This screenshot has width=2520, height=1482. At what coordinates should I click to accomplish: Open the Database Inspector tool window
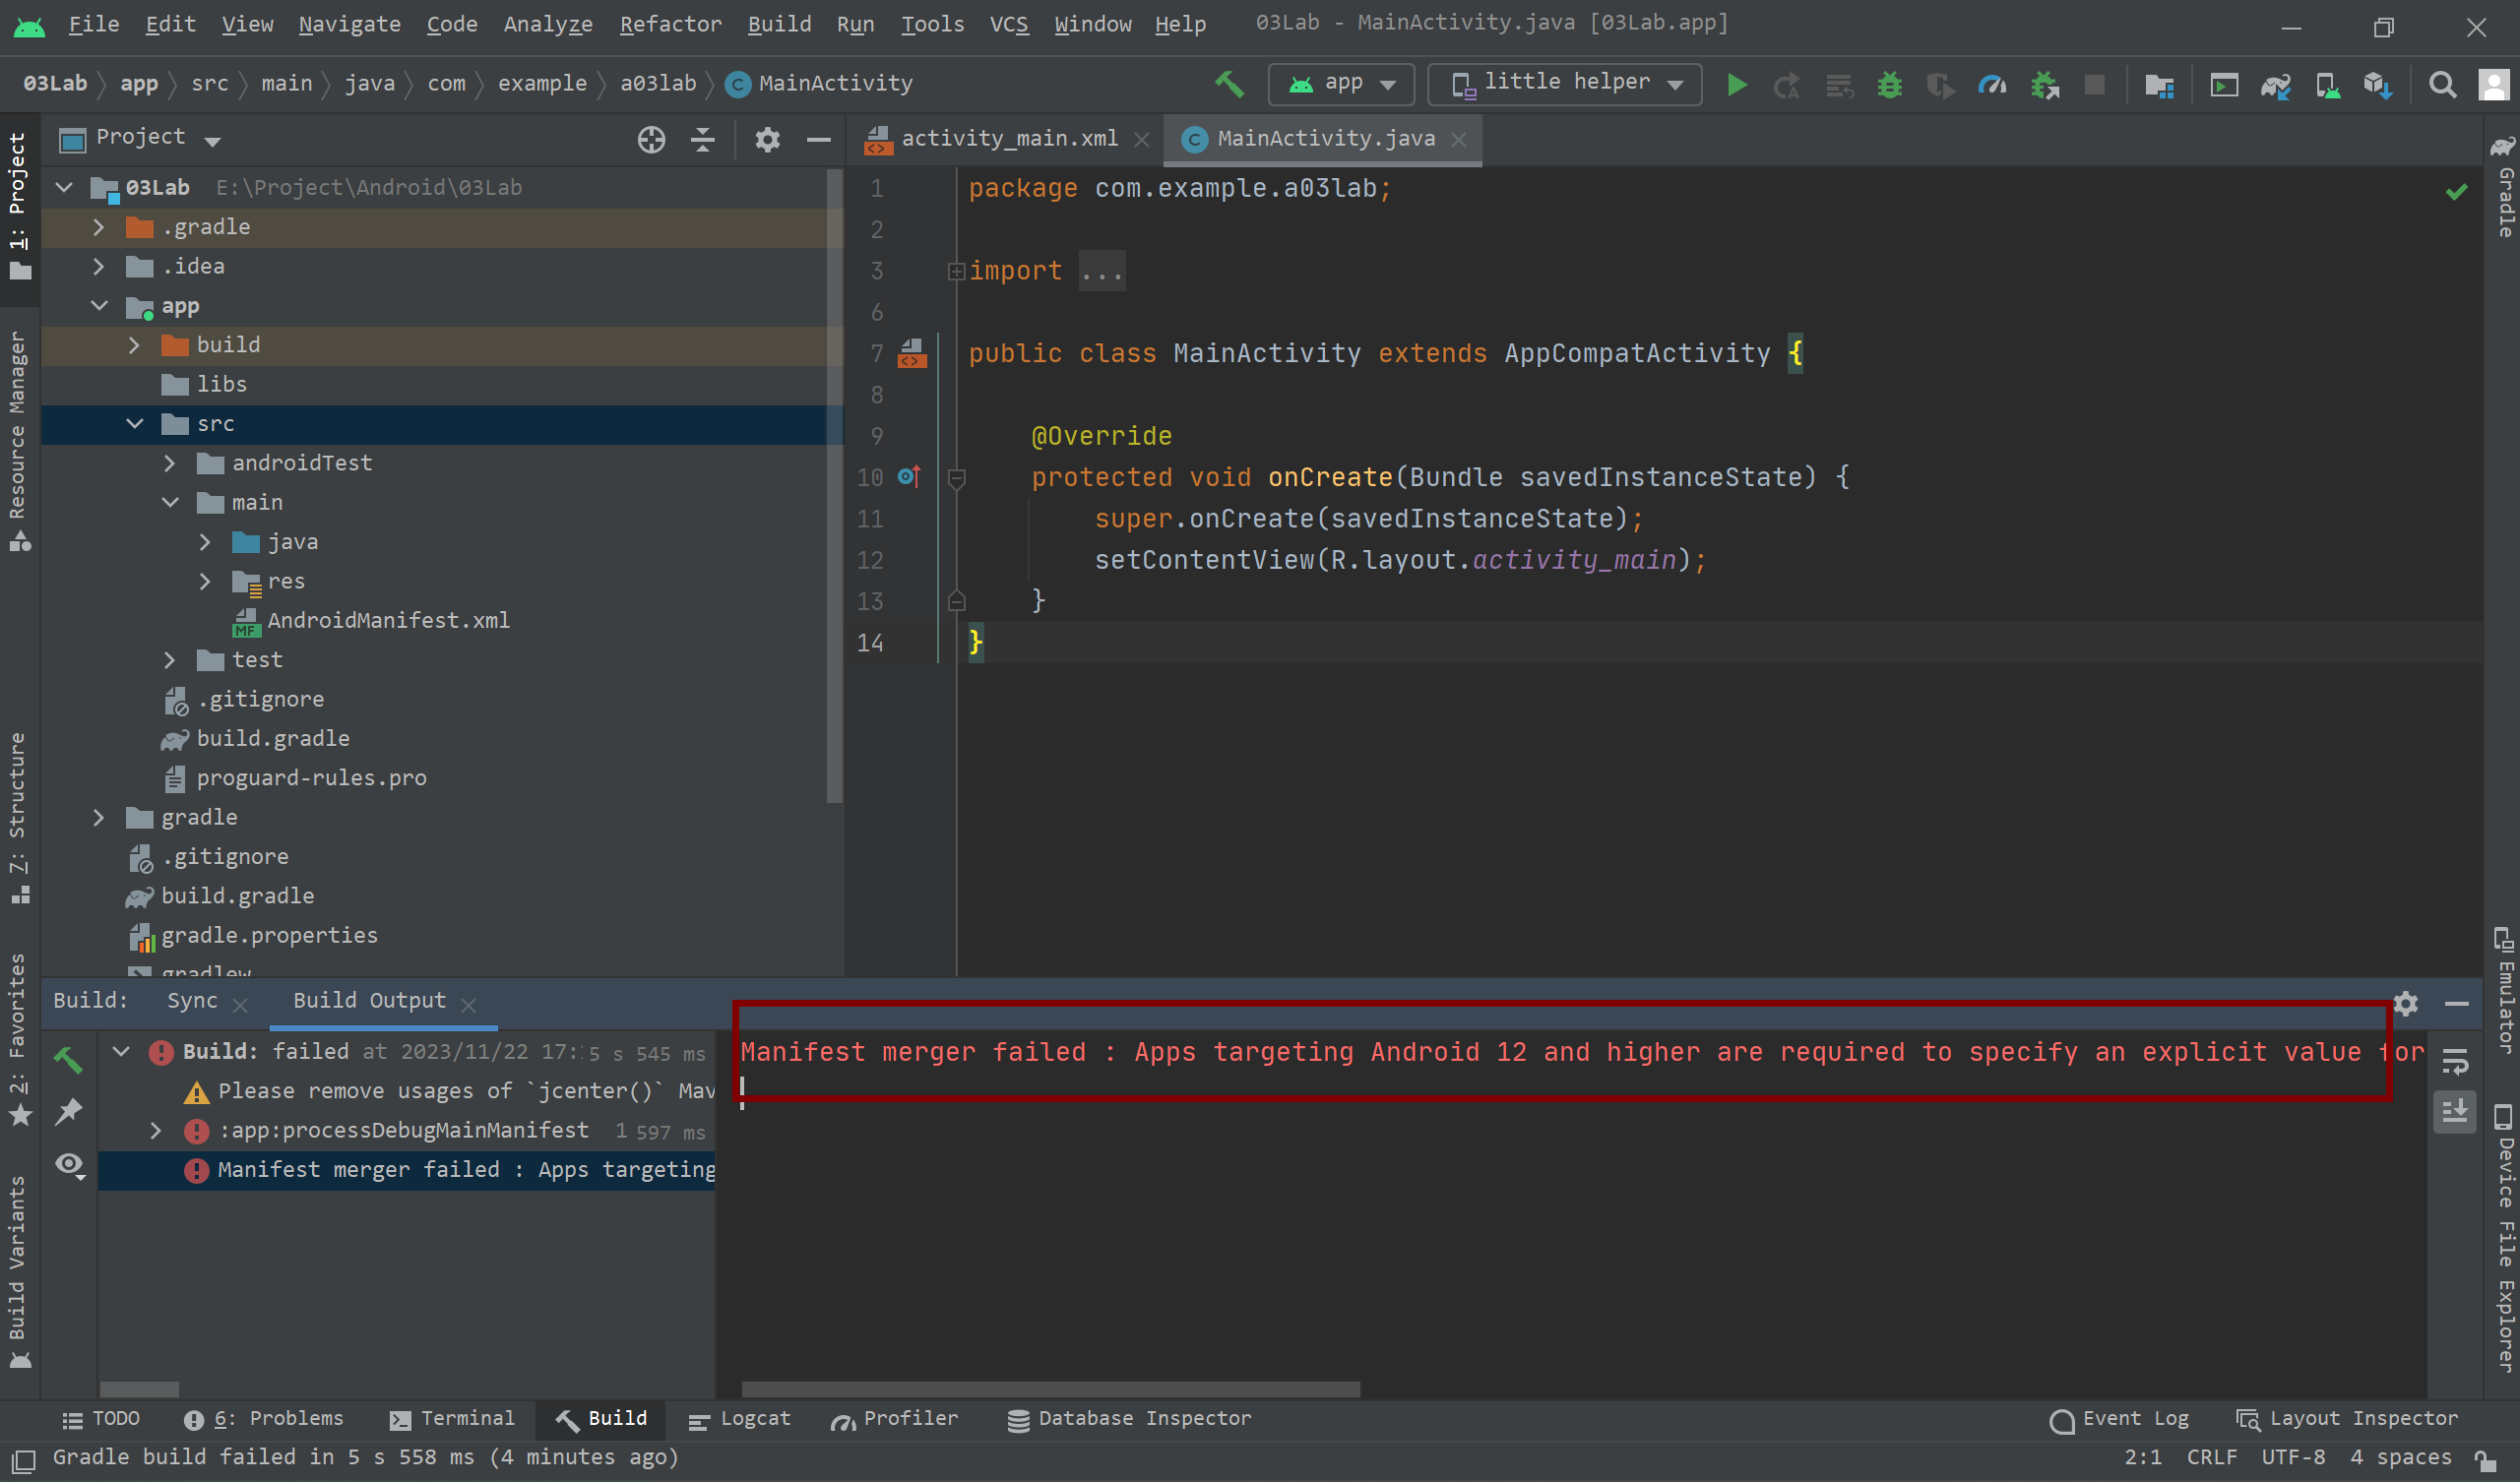pyautogui.click(x=1129, y=1419)
